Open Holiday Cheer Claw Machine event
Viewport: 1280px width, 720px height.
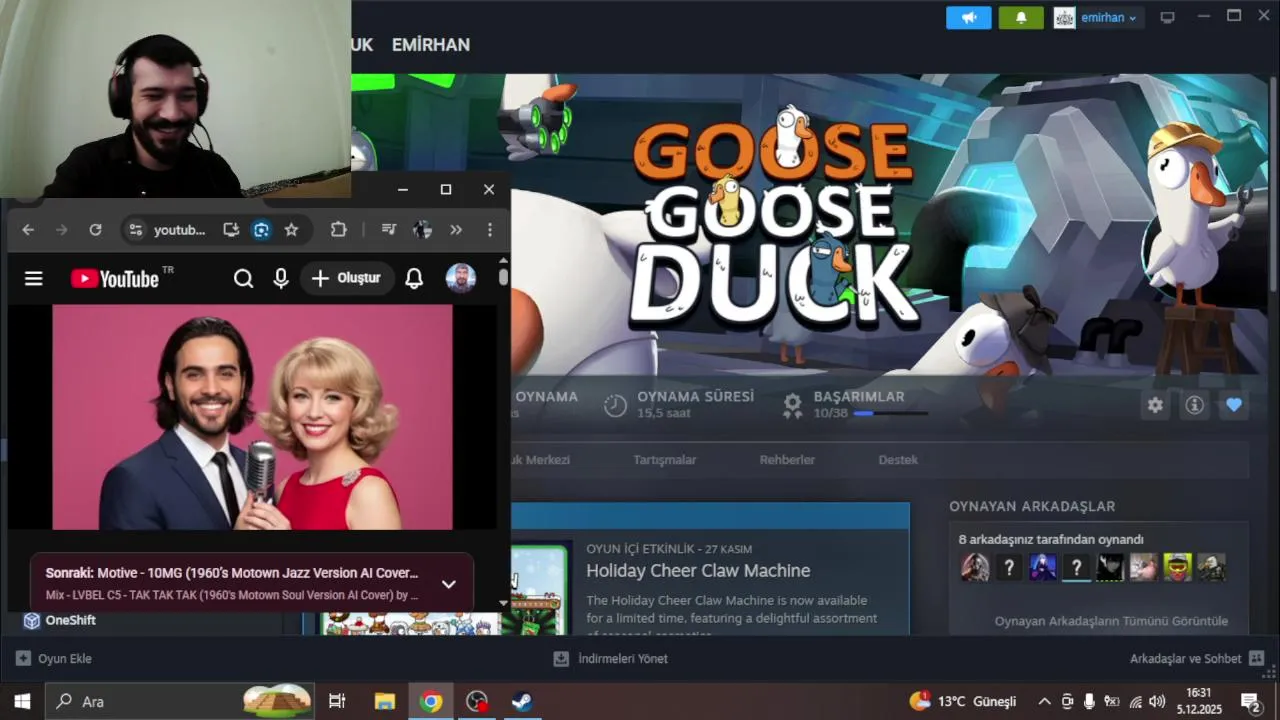[698, 571]
